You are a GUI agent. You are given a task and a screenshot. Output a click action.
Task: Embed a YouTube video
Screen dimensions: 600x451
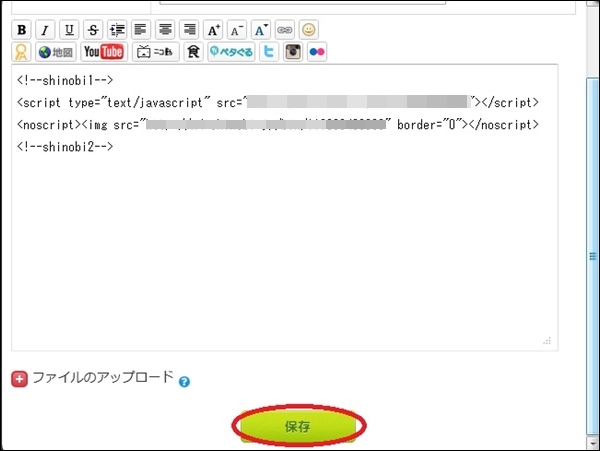104,52
